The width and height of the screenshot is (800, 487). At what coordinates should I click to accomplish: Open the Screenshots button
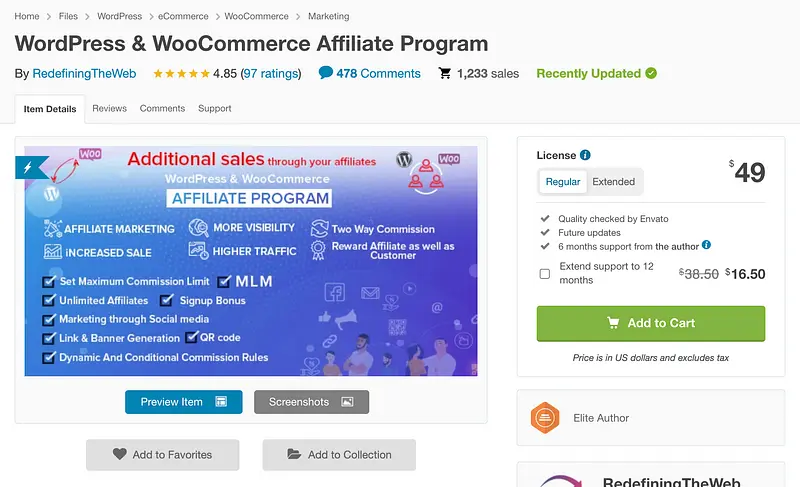point(311,402)
